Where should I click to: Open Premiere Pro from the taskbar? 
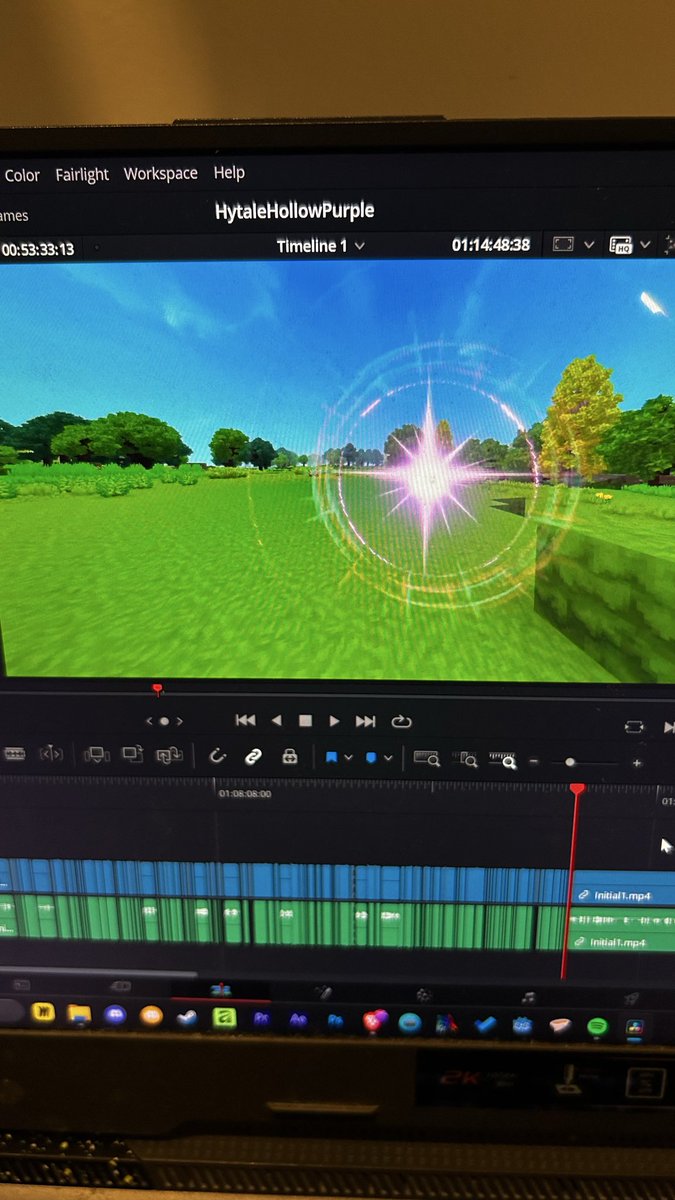262,1019
